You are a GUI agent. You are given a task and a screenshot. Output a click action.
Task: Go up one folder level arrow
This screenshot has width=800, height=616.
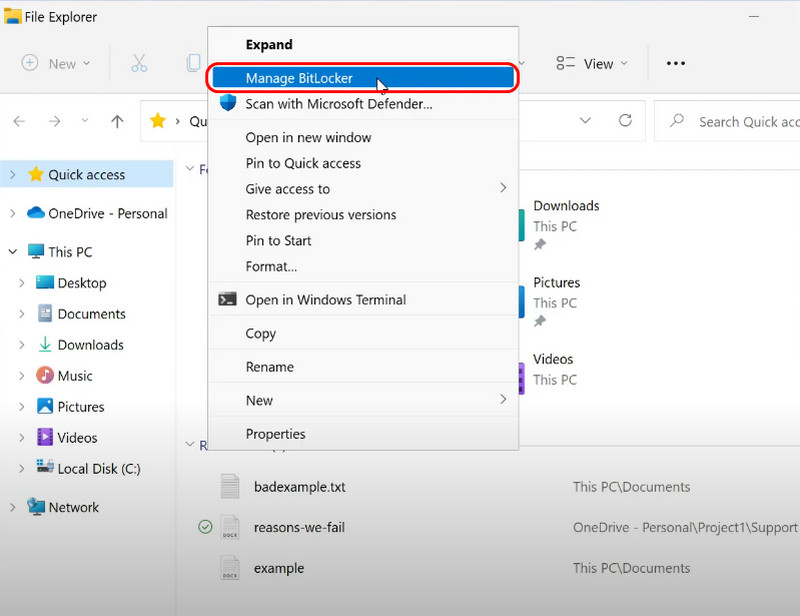[x=117, y=121]
